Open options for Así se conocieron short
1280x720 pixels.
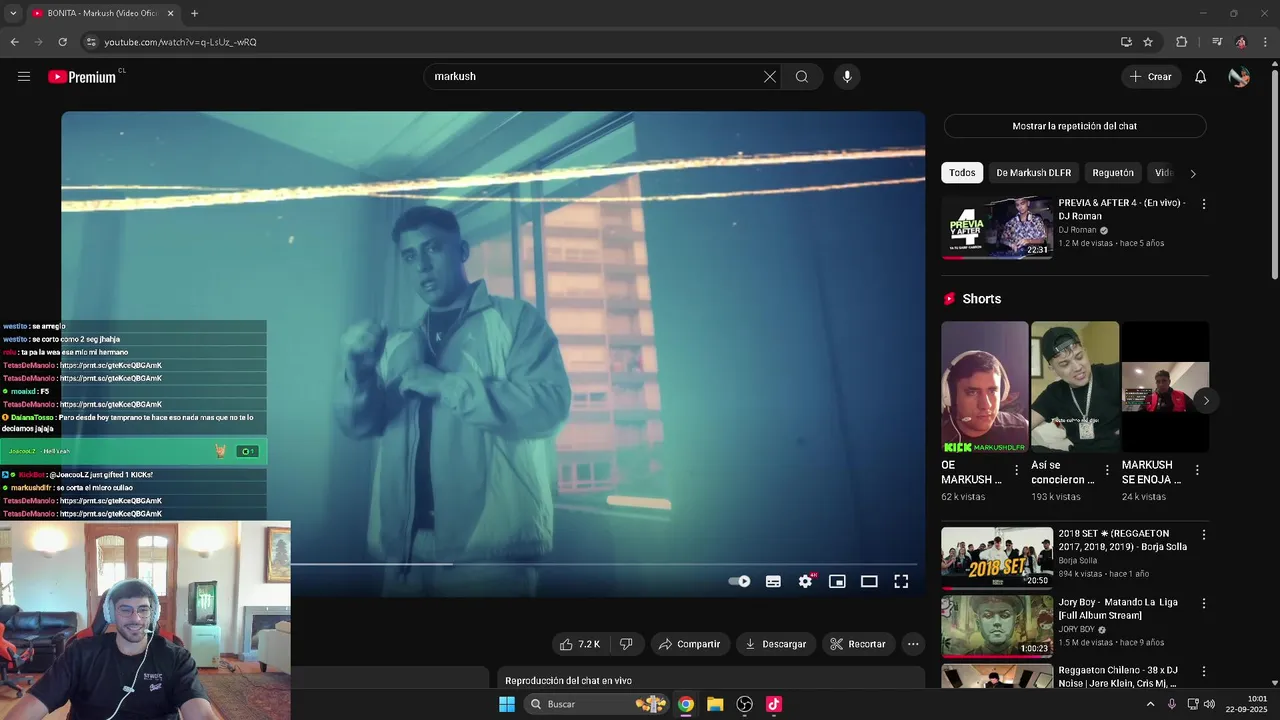click(x=1107, y=470)
